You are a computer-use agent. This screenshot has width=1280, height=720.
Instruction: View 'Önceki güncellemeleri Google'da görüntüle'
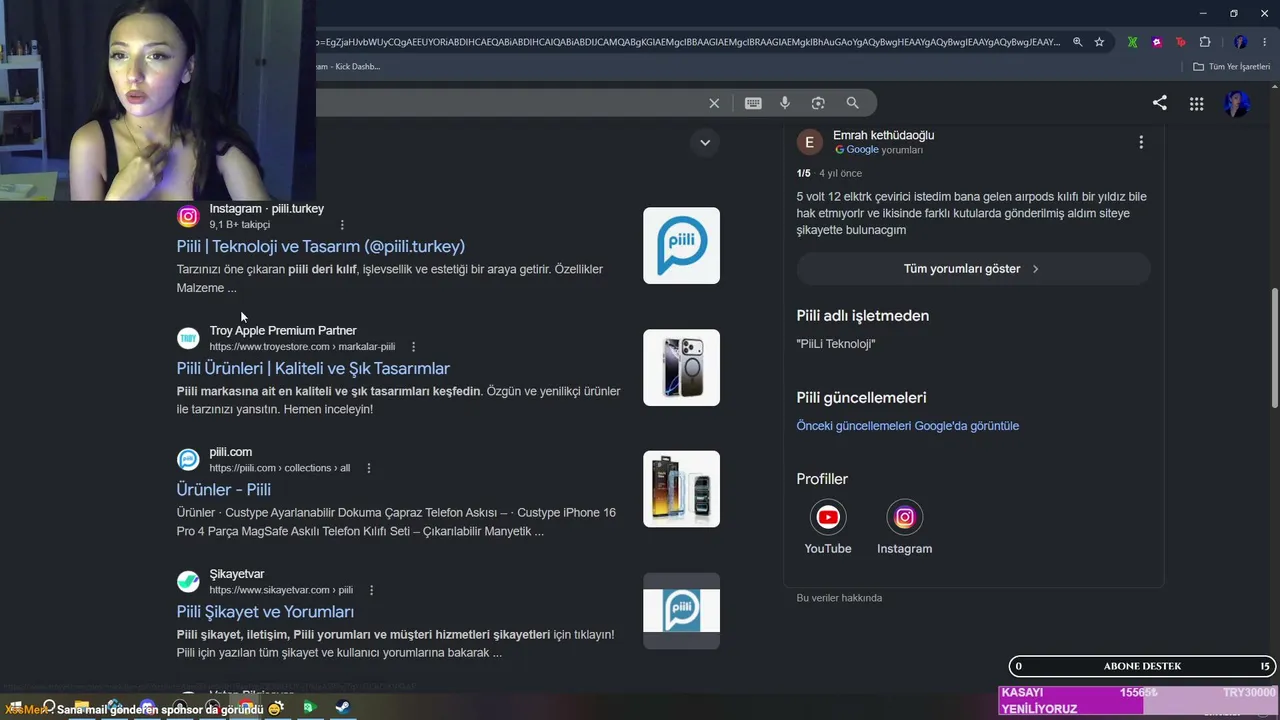click(908, 426)
